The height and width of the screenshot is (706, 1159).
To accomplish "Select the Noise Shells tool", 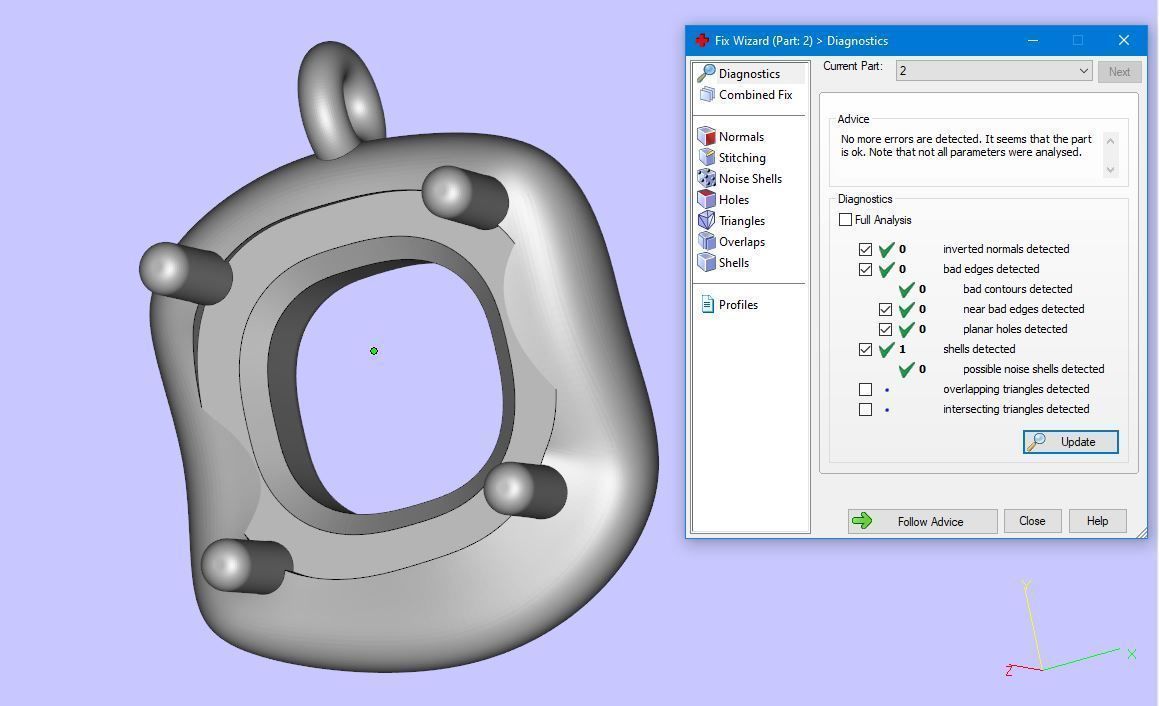I will [740, 179].
